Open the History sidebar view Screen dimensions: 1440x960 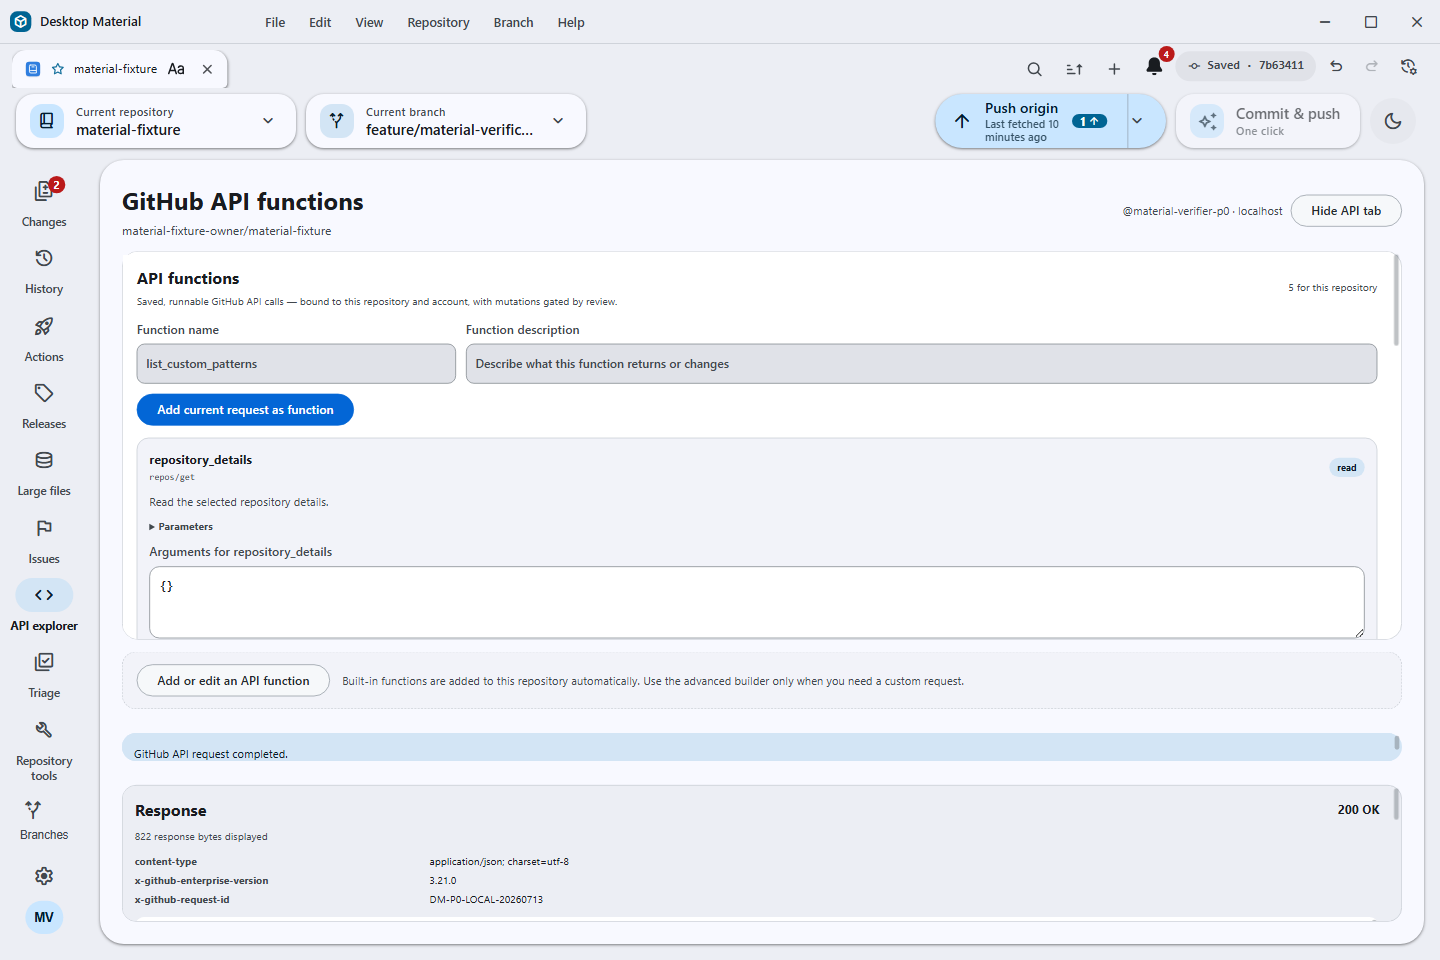(44, 271)
